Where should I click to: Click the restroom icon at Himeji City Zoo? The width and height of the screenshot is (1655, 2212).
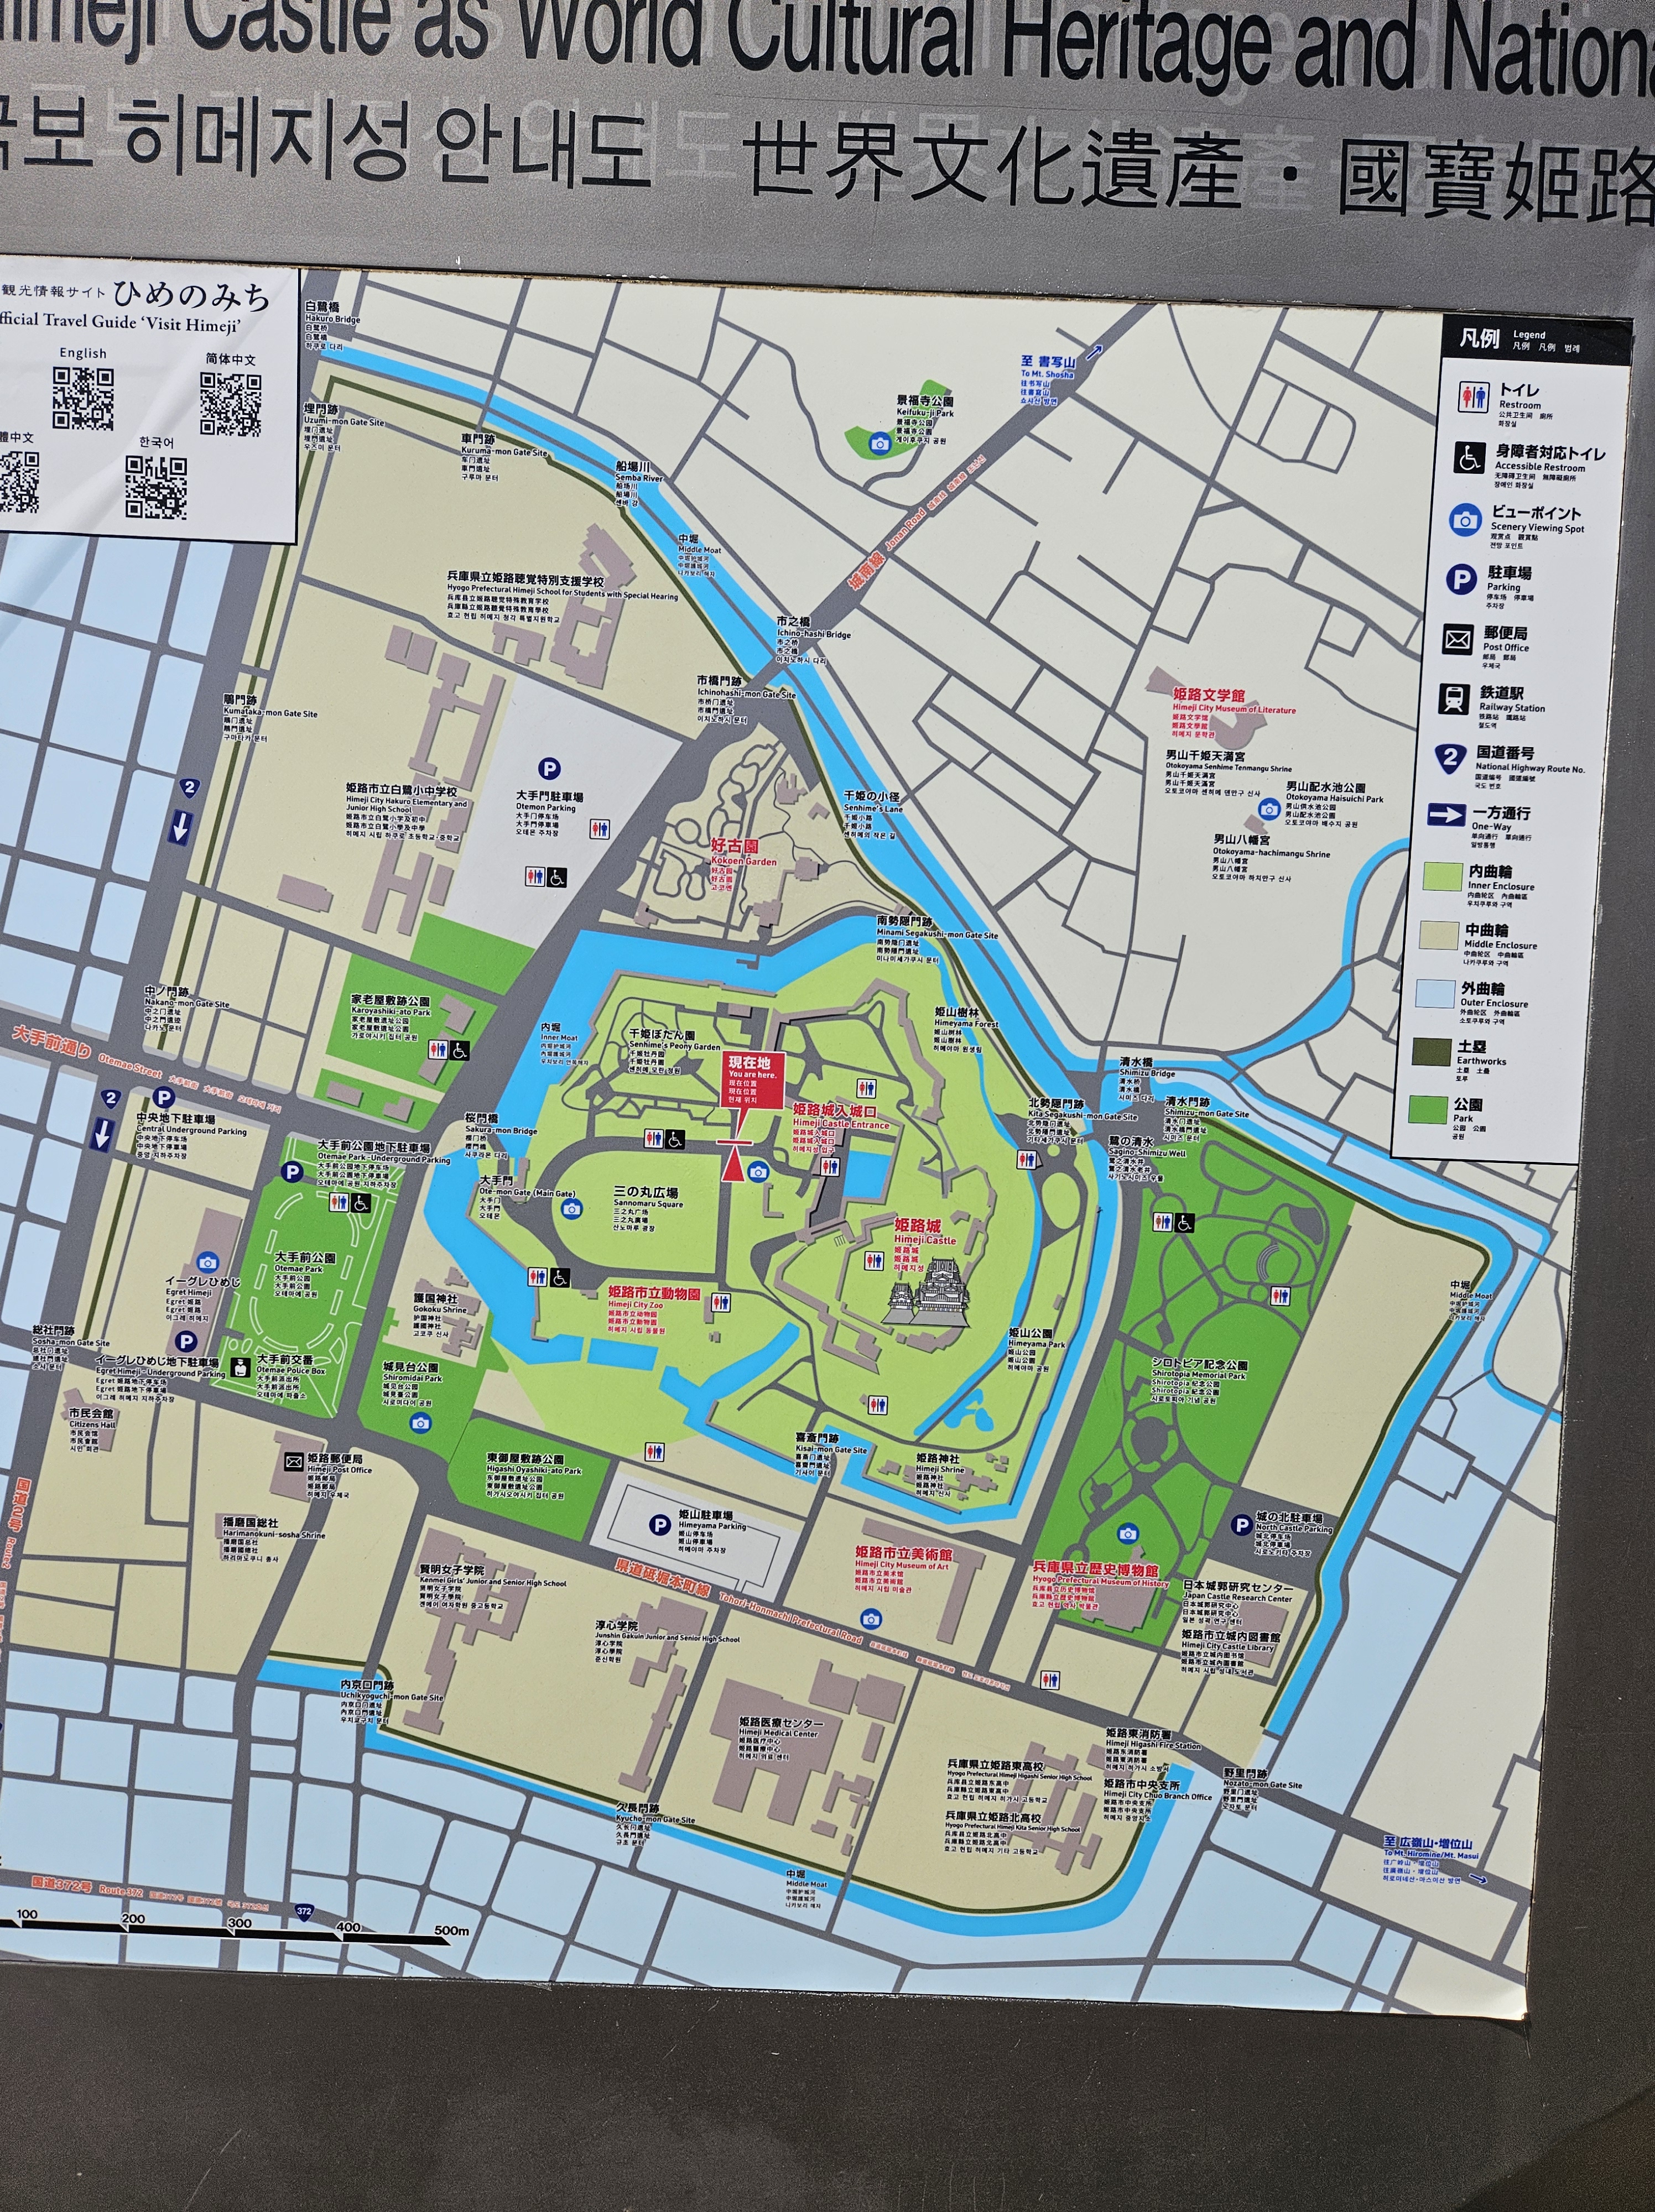pyautogui.click(x=720, y=1302)
